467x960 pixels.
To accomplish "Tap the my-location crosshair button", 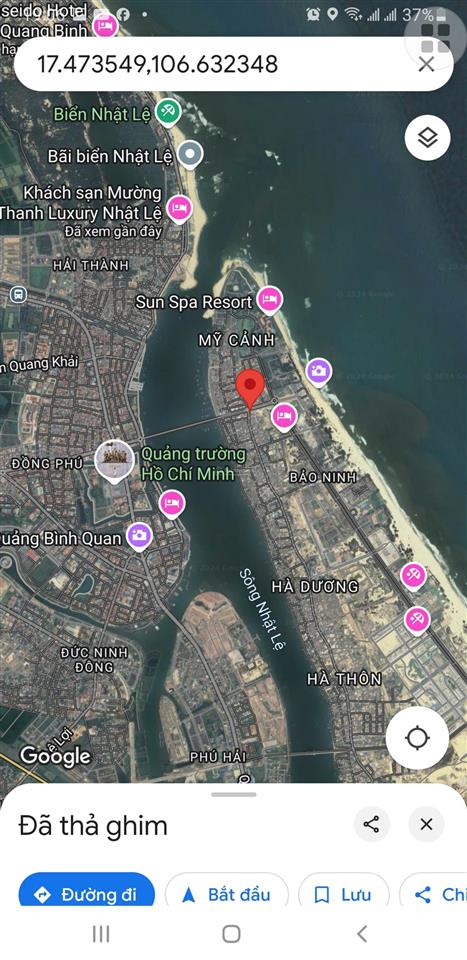I will coord(417,738).
